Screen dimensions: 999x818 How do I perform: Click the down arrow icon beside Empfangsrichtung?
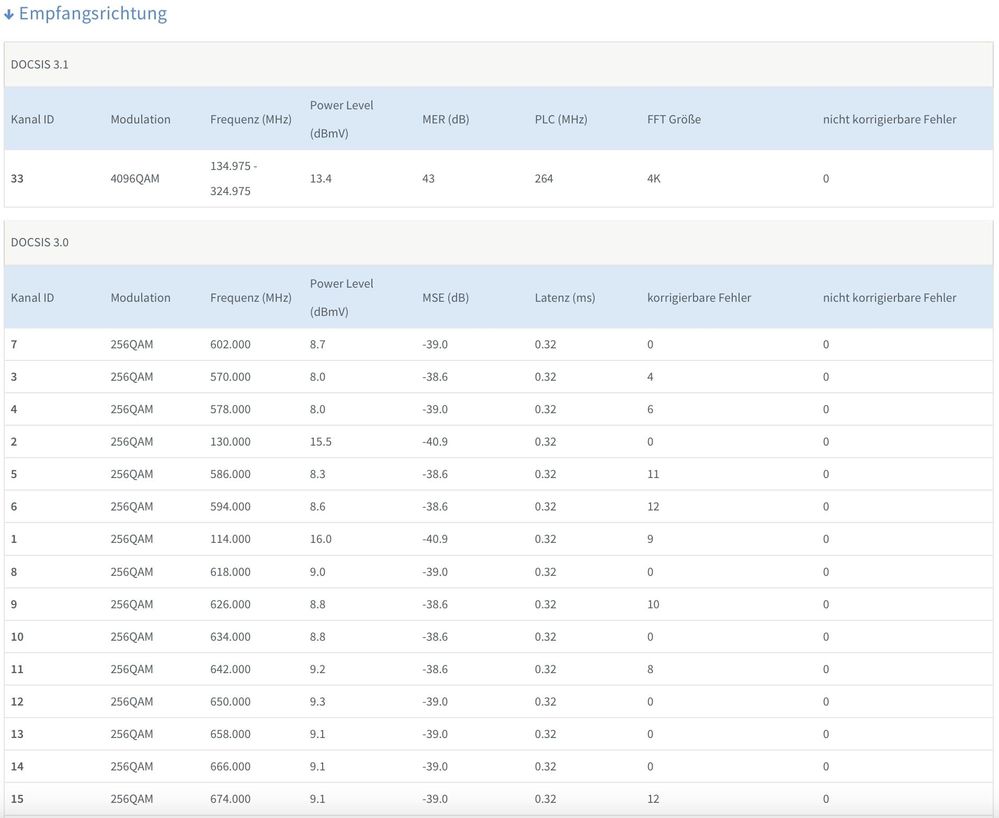[x=9, y=15]
